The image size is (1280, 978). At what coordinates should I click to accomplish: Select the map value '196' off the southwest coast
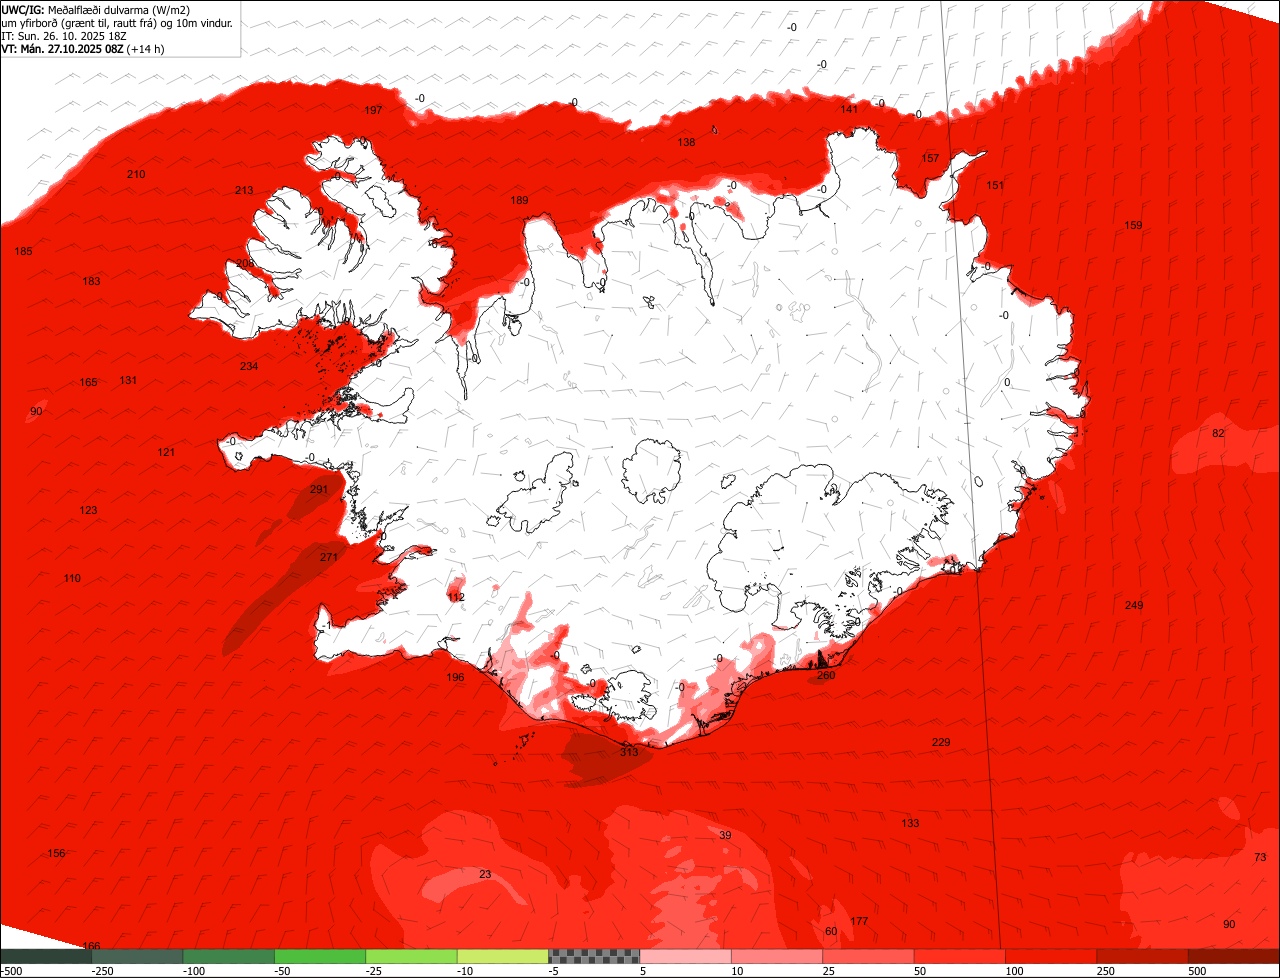[x=455, y=678]
